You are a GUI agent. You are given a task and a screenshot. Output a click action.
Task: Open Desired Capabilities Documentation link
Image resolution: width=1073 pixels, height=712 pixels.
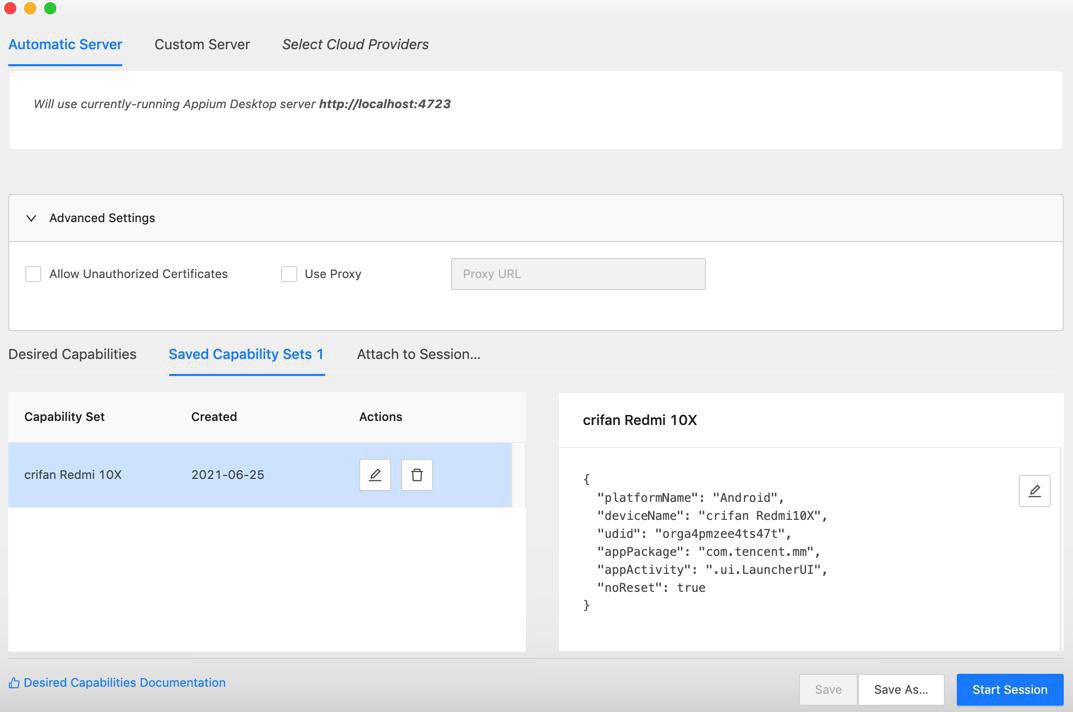[x=125, y=683]
